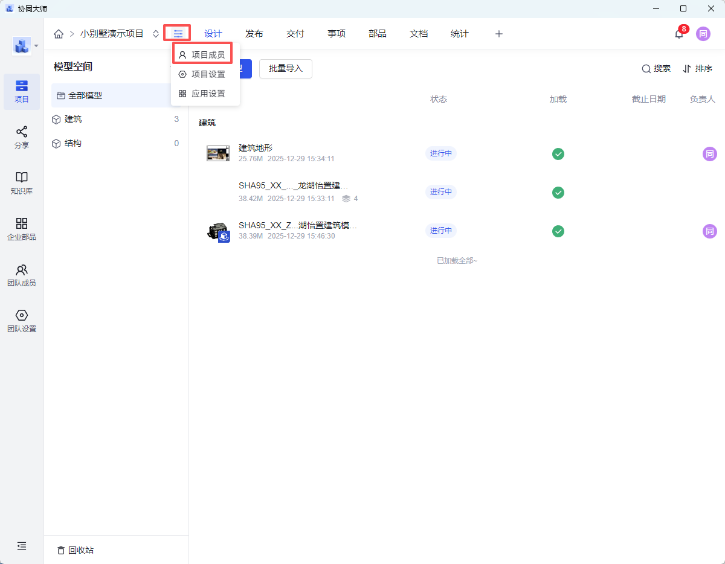Select 建筑 in the model space tree
Viewport: 725px width, 564px height.
click(x=74, y=119)
